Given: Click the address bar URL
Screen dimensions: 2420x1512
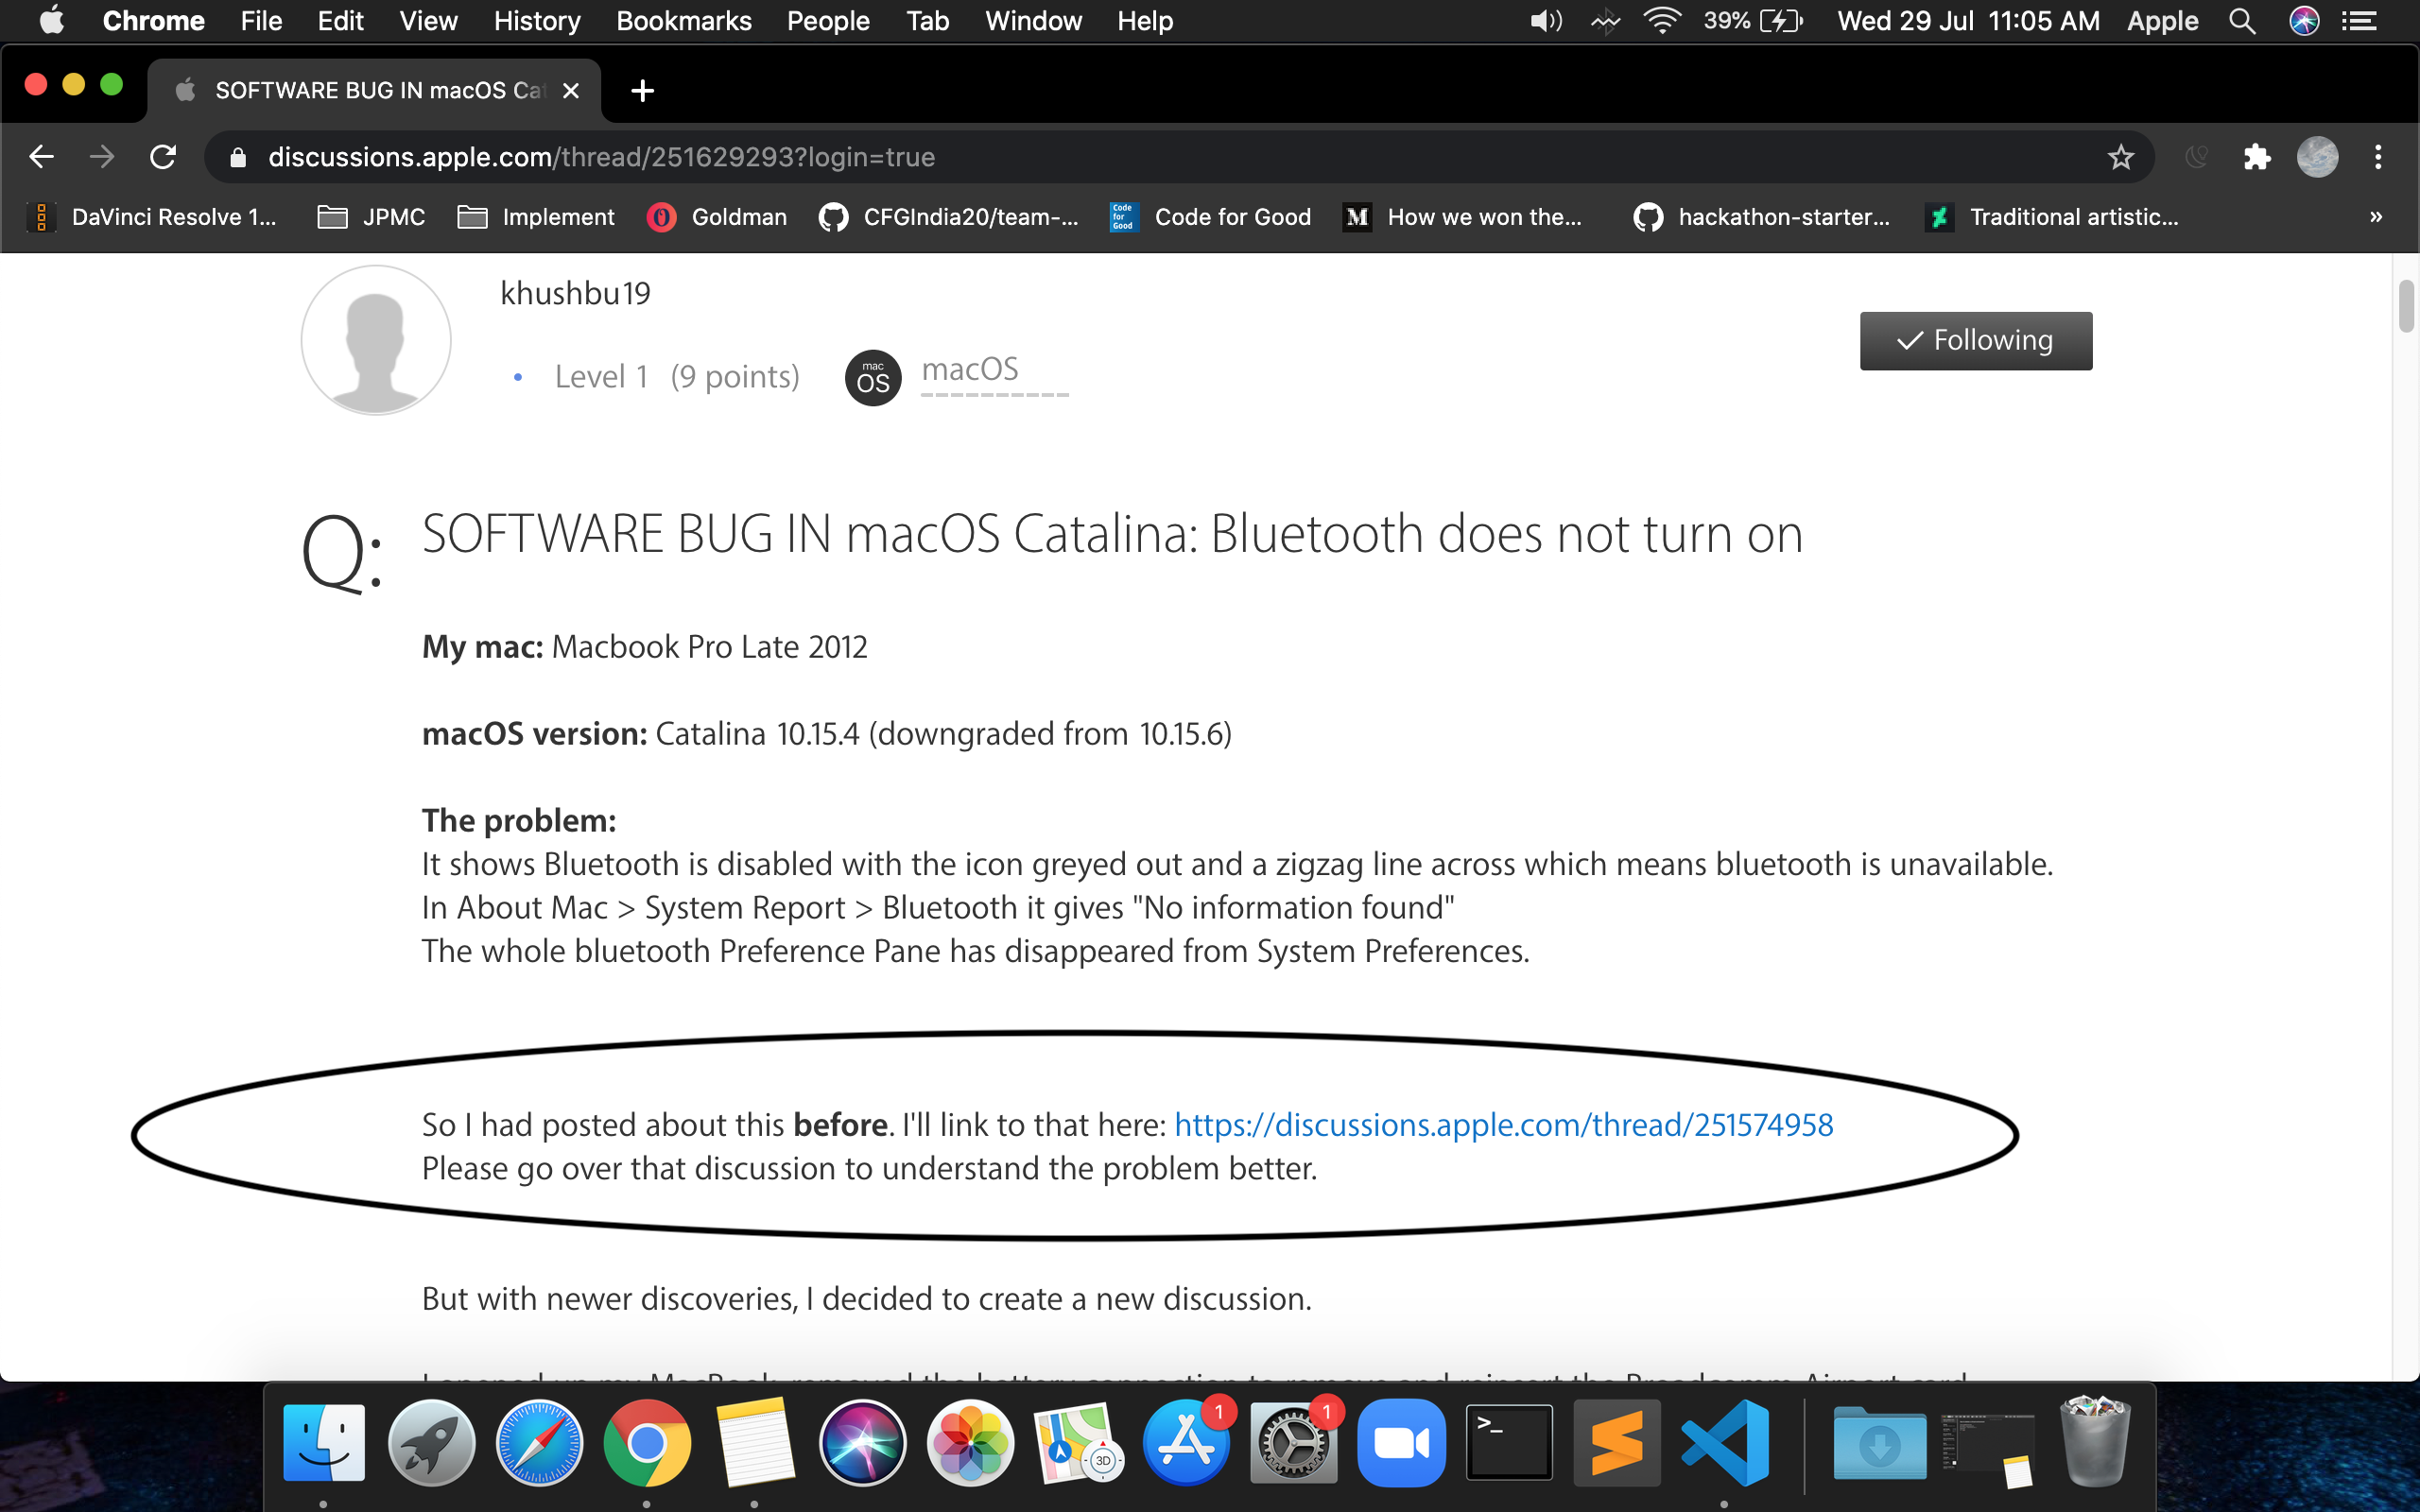Looking at the screenshot, I should point(600,157).
